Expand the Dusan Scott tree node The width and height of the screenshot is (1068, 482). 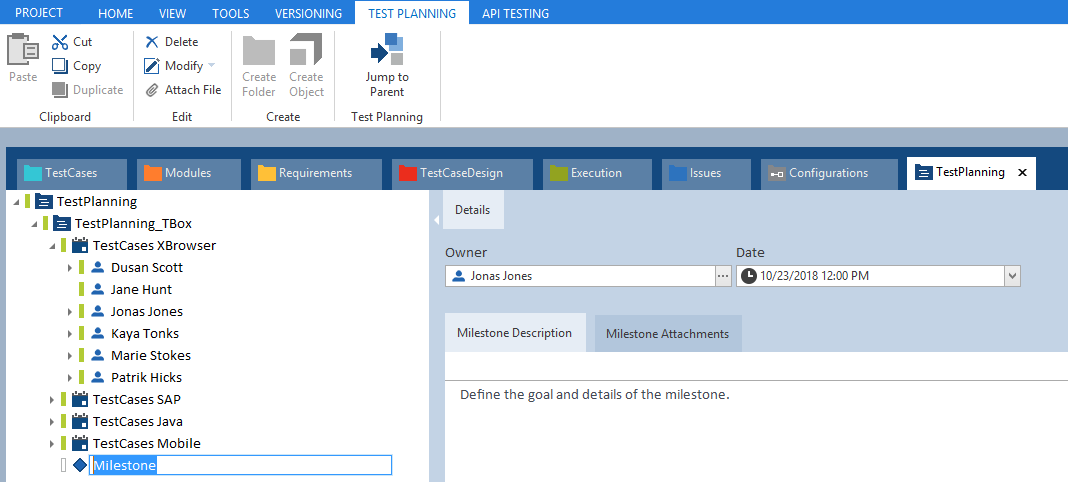(x=70, y=267)
